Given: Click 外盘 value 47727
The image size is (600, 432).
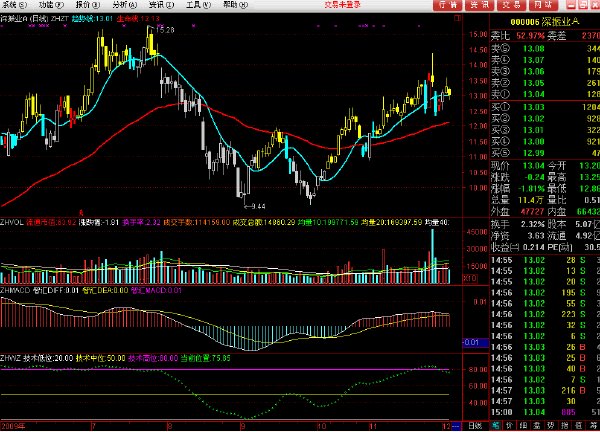Looking at the screenshot, I should pyautogui.click(x=532, y=211).
